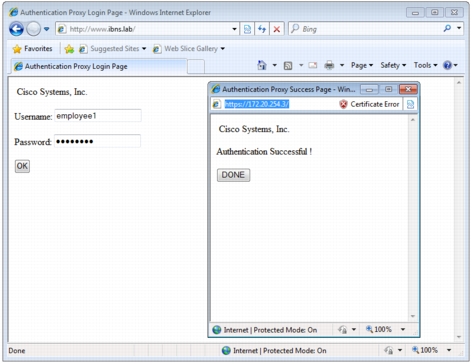Expand the Feeds dropdown arrow
This screenshot has height=364, width=473.
pyautogui.click(x=301, y=65)
